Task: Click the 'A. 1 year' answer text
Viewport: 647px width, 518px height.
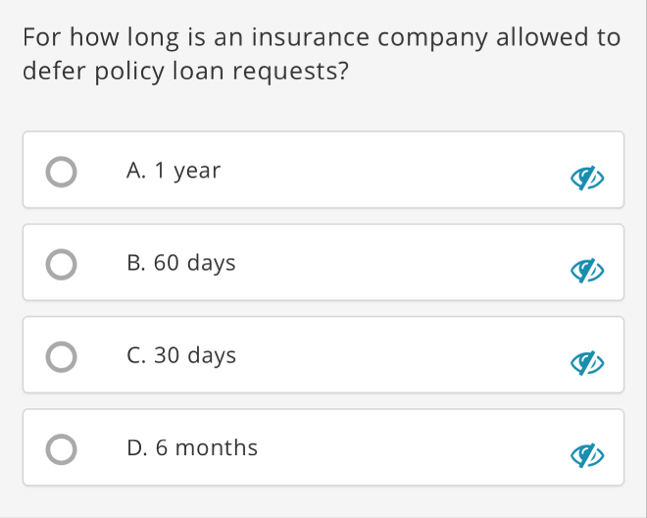Action: pos(173,171)
